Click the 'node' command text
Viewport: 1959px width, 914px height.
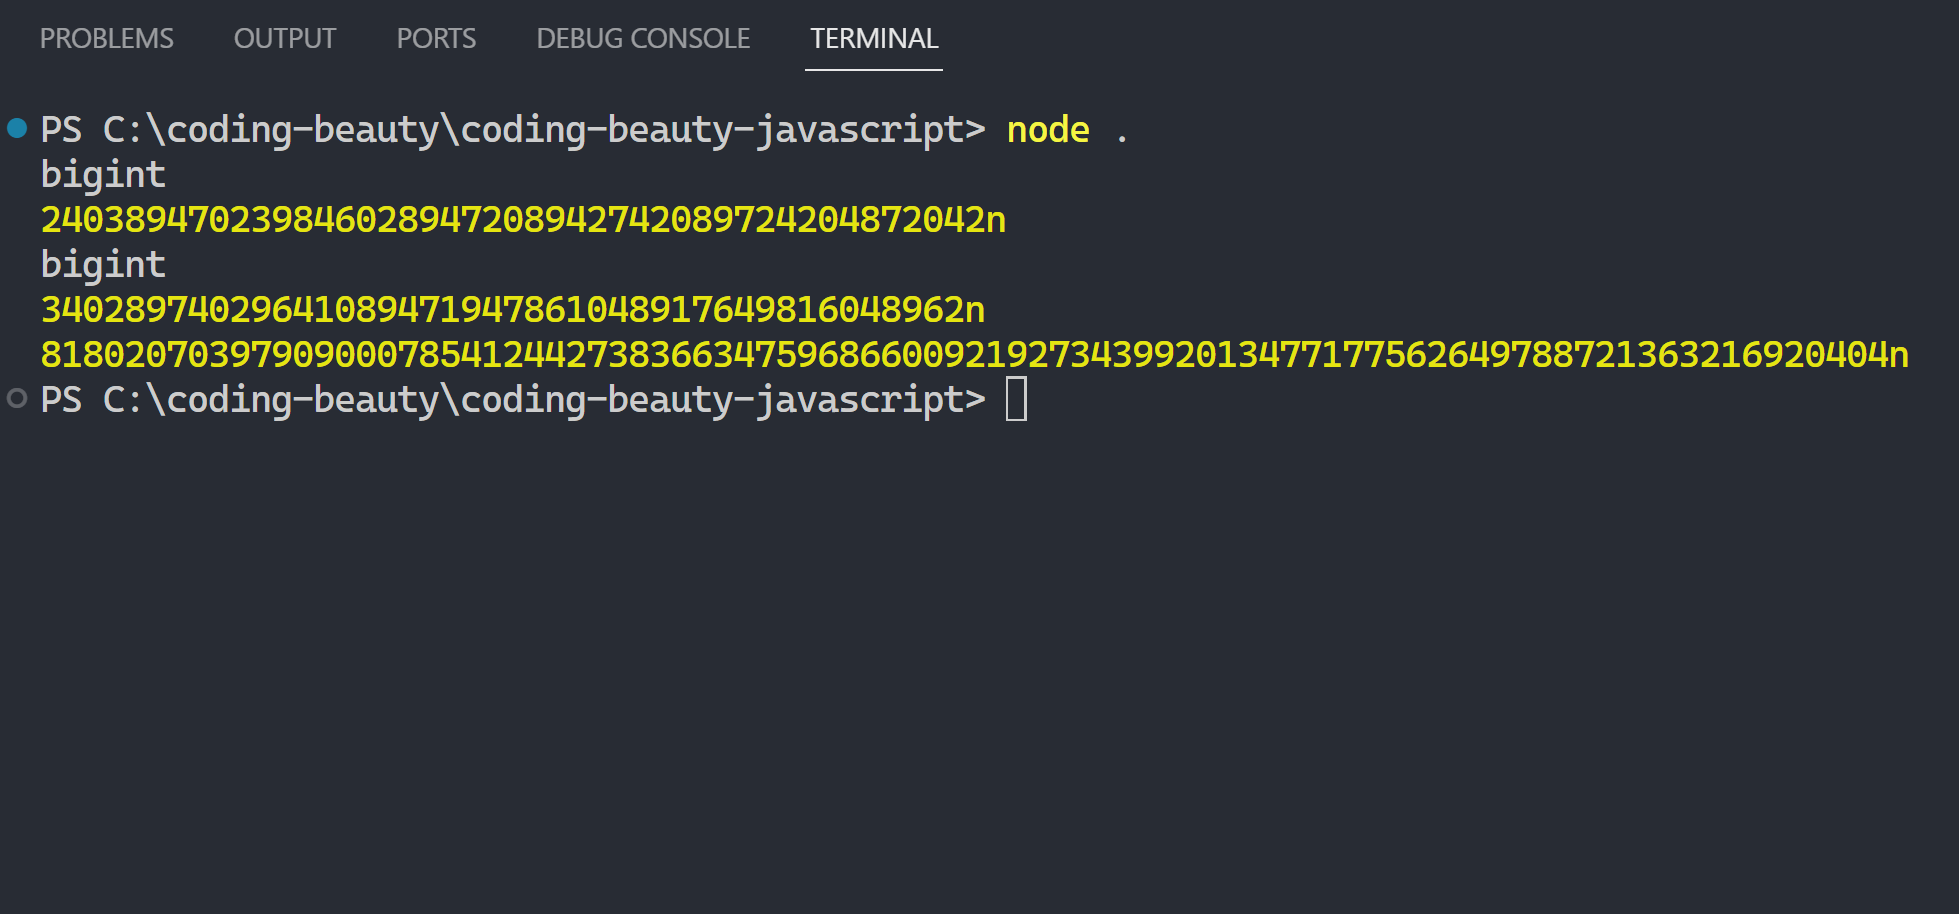click(x=1047, y=130)
